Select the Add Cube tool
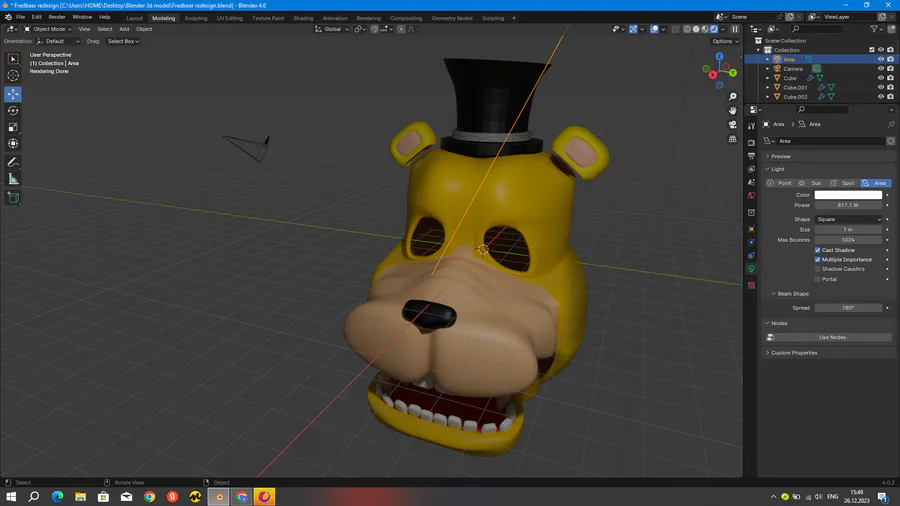The width and height of the screenshot is (900, 506). pyautogui.click(x=13, y=198)
